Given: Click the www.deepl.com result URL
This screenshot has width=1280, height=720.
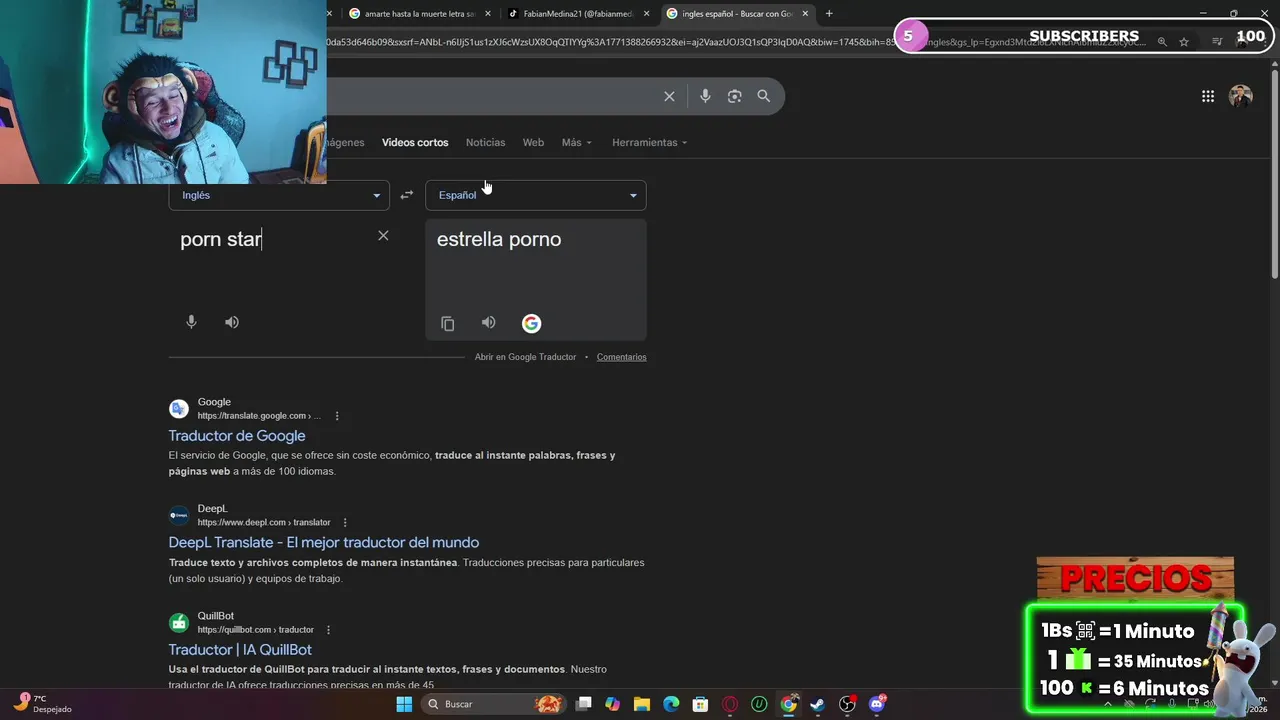Looking at the screenshot, I should pyautogui.click(x=264, y=523).
